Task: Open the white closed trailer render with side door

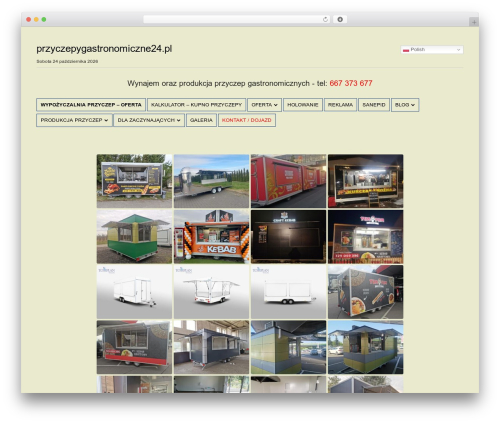Action: point(134,292)
